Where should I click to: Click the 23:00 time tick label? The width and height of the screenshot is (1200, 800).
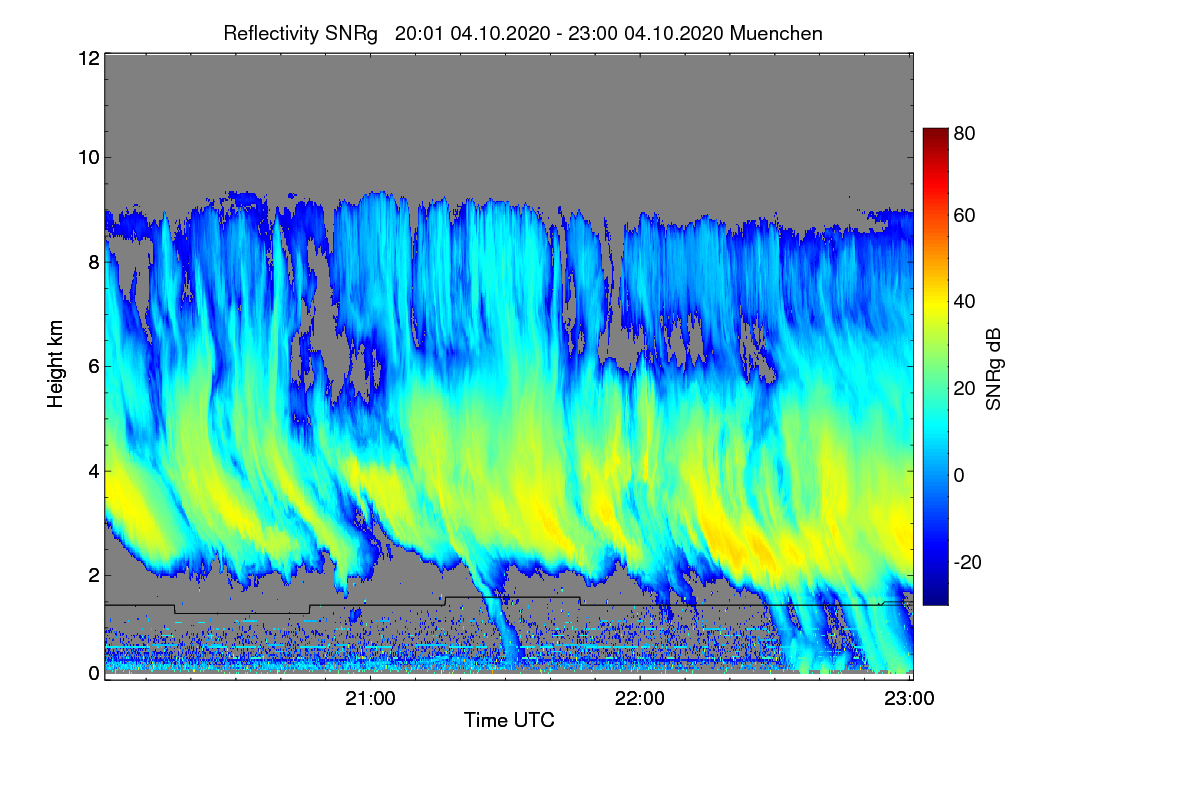(909, 698)
